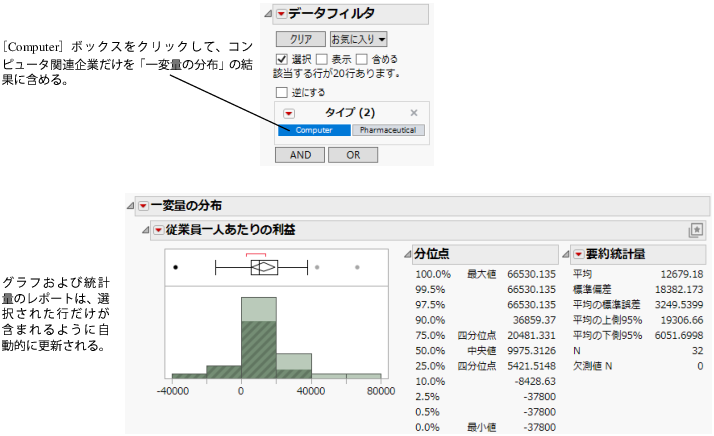This screenshot has width=714, height=436.
Task: Open the 要約統計量 red triangle menu
Action: point(578,254)
